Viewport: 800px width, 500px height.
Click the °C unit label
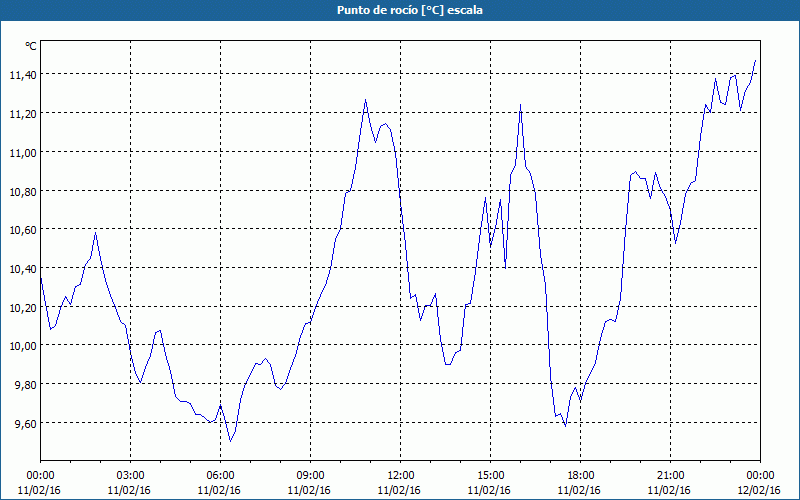pyautogui.click(x=31, y=46)
